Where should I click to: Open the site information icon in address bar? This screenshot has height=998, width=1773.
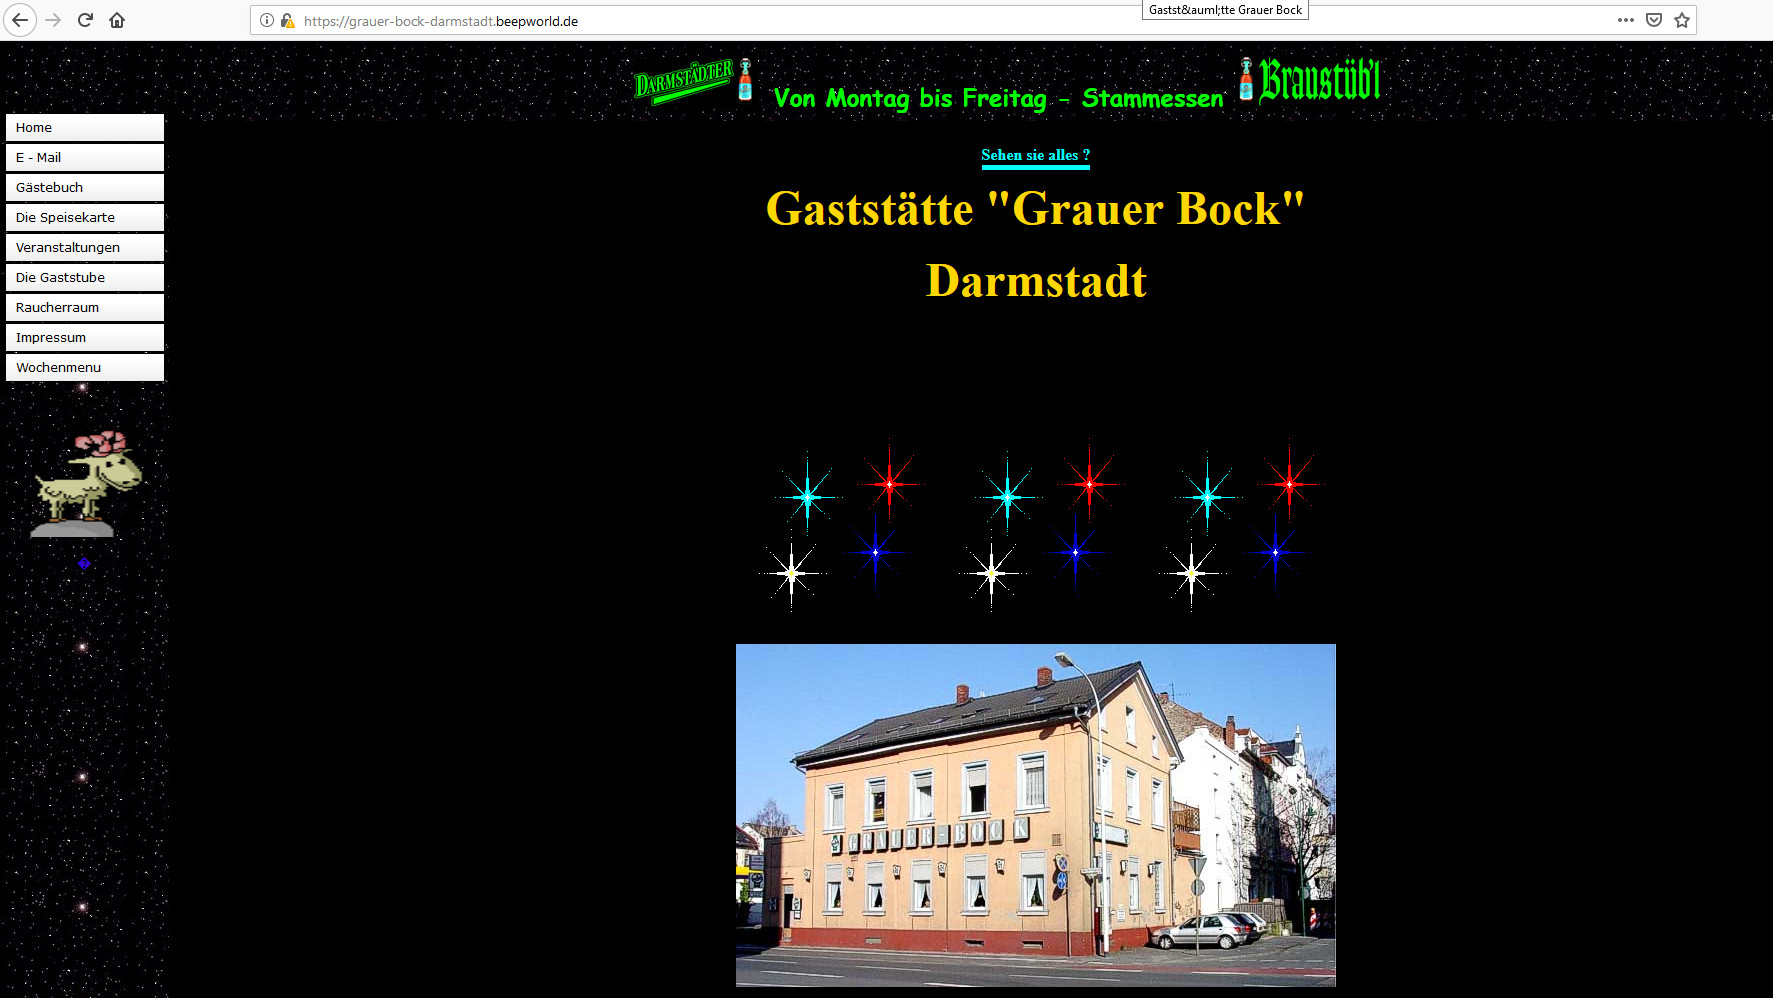267,20
